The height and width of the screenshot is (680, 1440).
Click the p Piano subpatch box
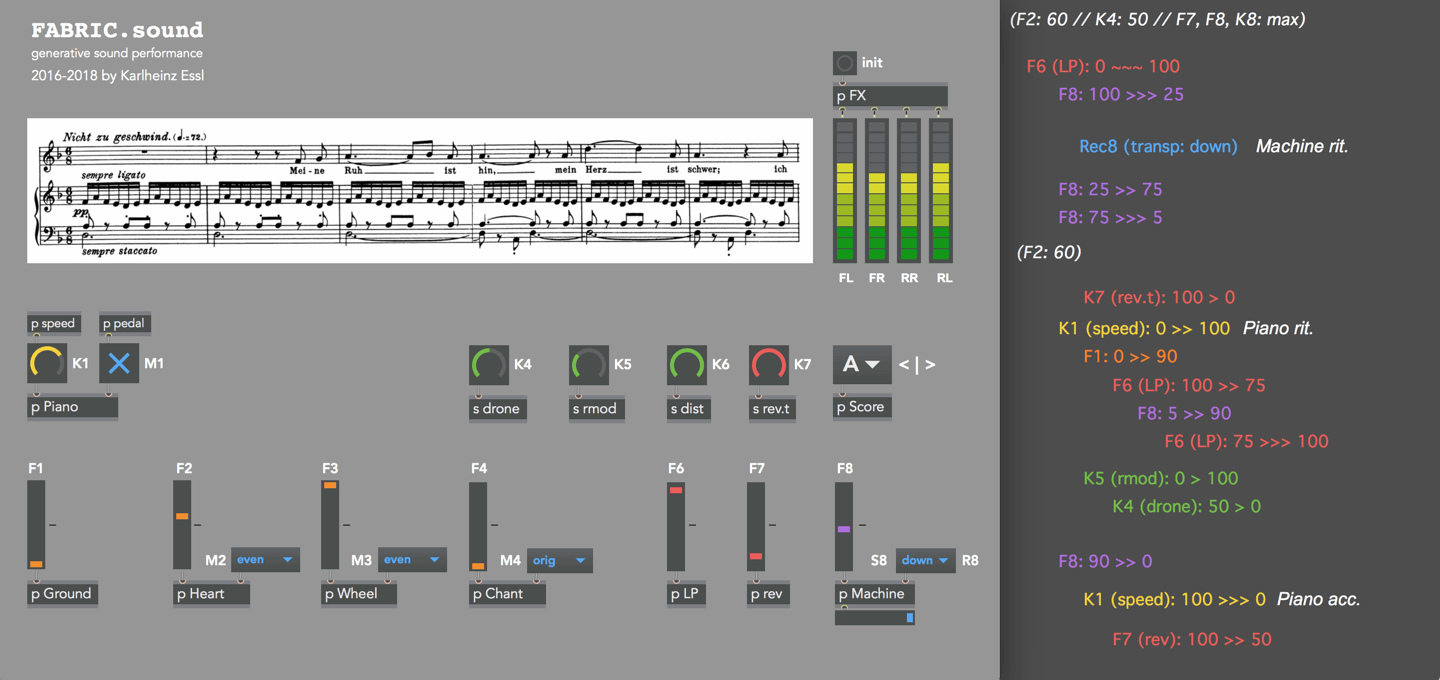[72, 407]
